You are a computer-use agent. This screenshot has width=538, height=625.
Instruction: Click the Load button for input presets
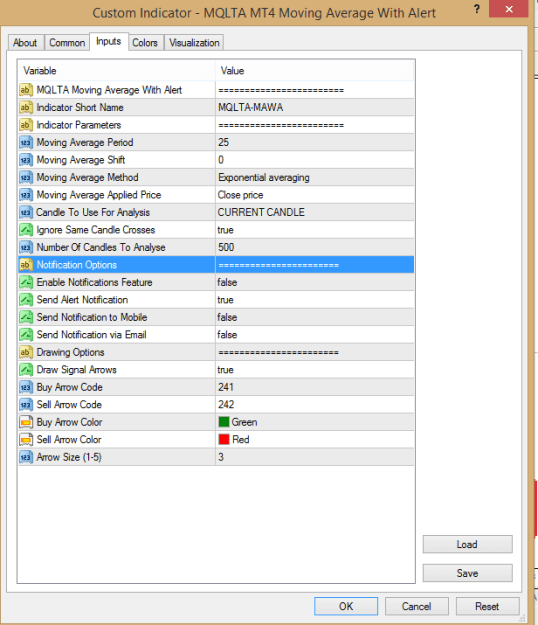(467, 544)
